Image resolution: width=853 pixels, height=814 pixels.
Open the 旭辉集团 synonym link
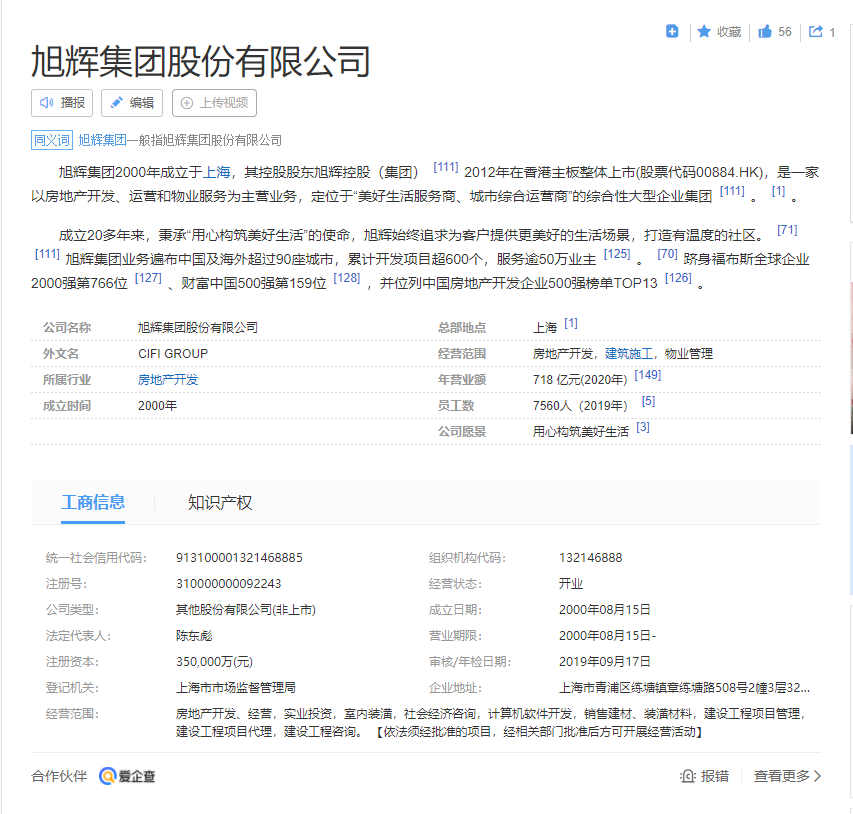102,140
